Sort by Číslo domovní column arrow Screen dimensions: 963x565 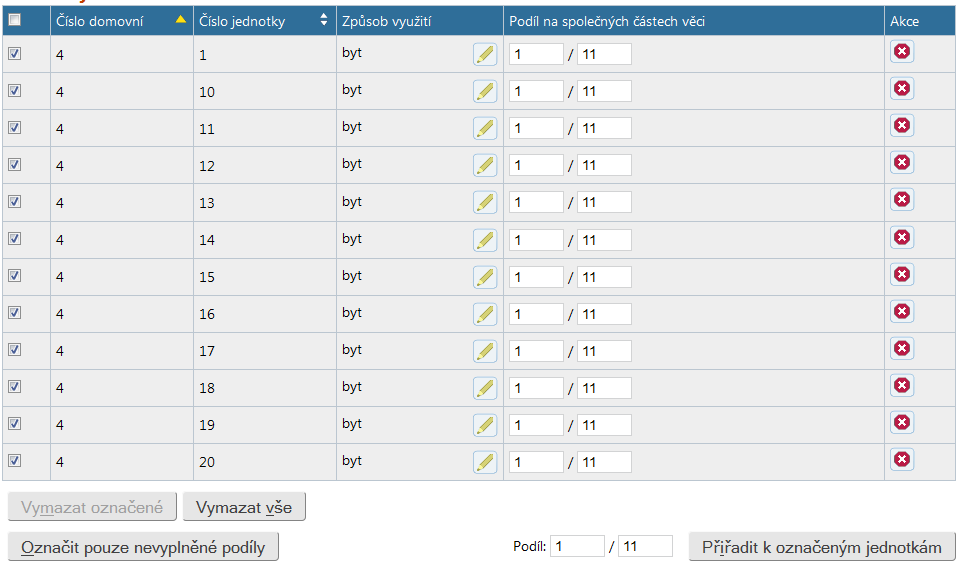point(180,20)
